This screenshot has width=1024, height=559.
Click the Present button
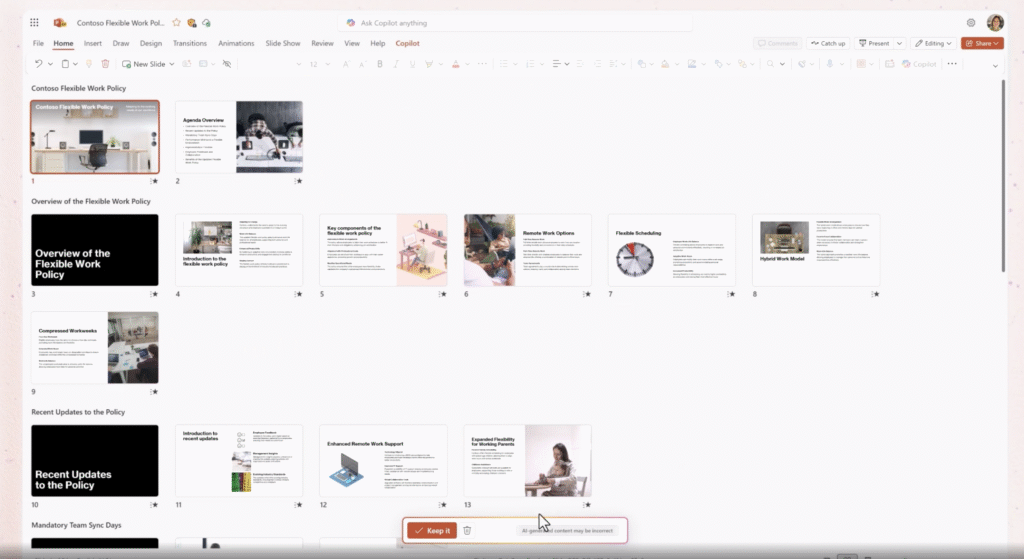click(x=874, y=43)
